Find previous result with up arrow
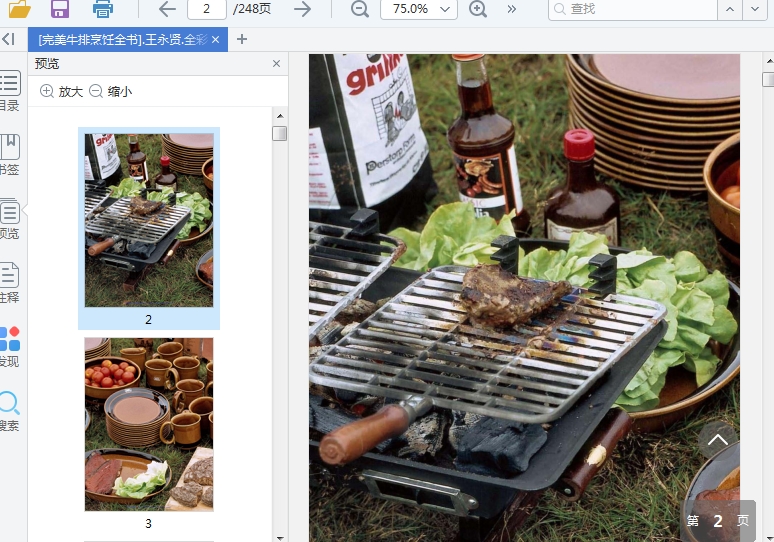The height and width of the screenshot is (542, 774). (x=730, y=9)
